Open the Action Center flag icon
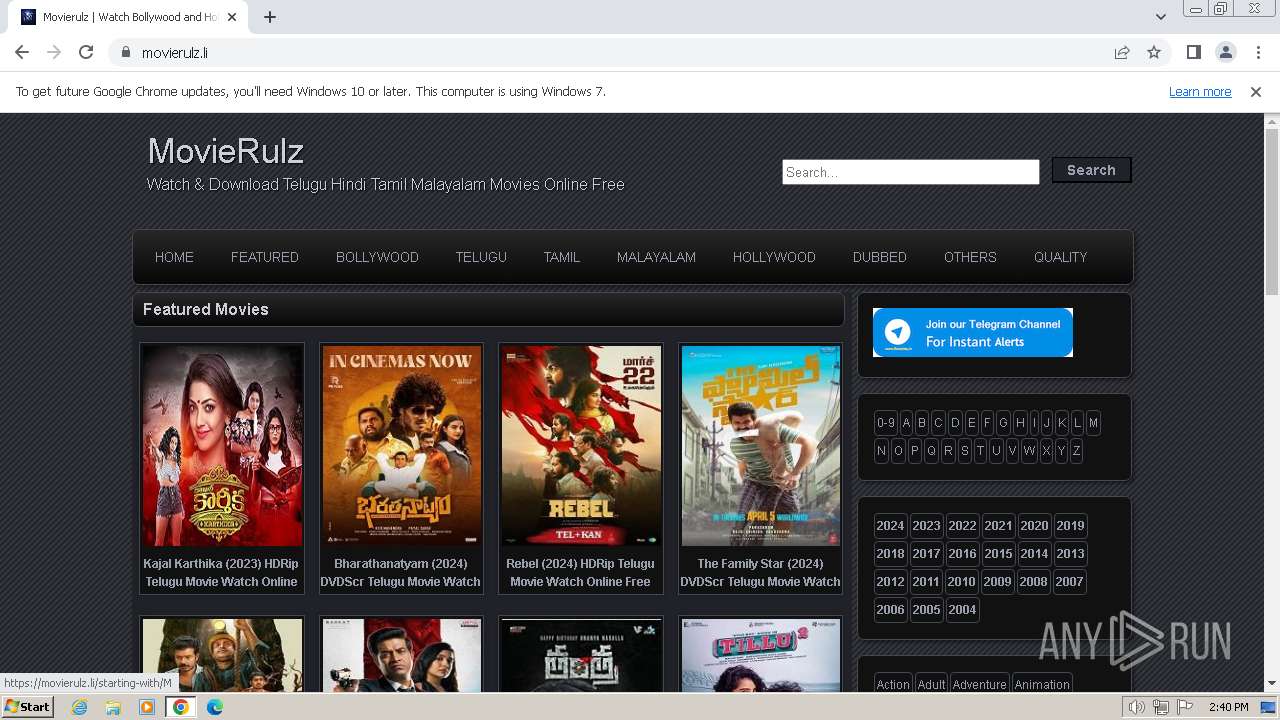1280x720 pixels. click(1184, 707)
